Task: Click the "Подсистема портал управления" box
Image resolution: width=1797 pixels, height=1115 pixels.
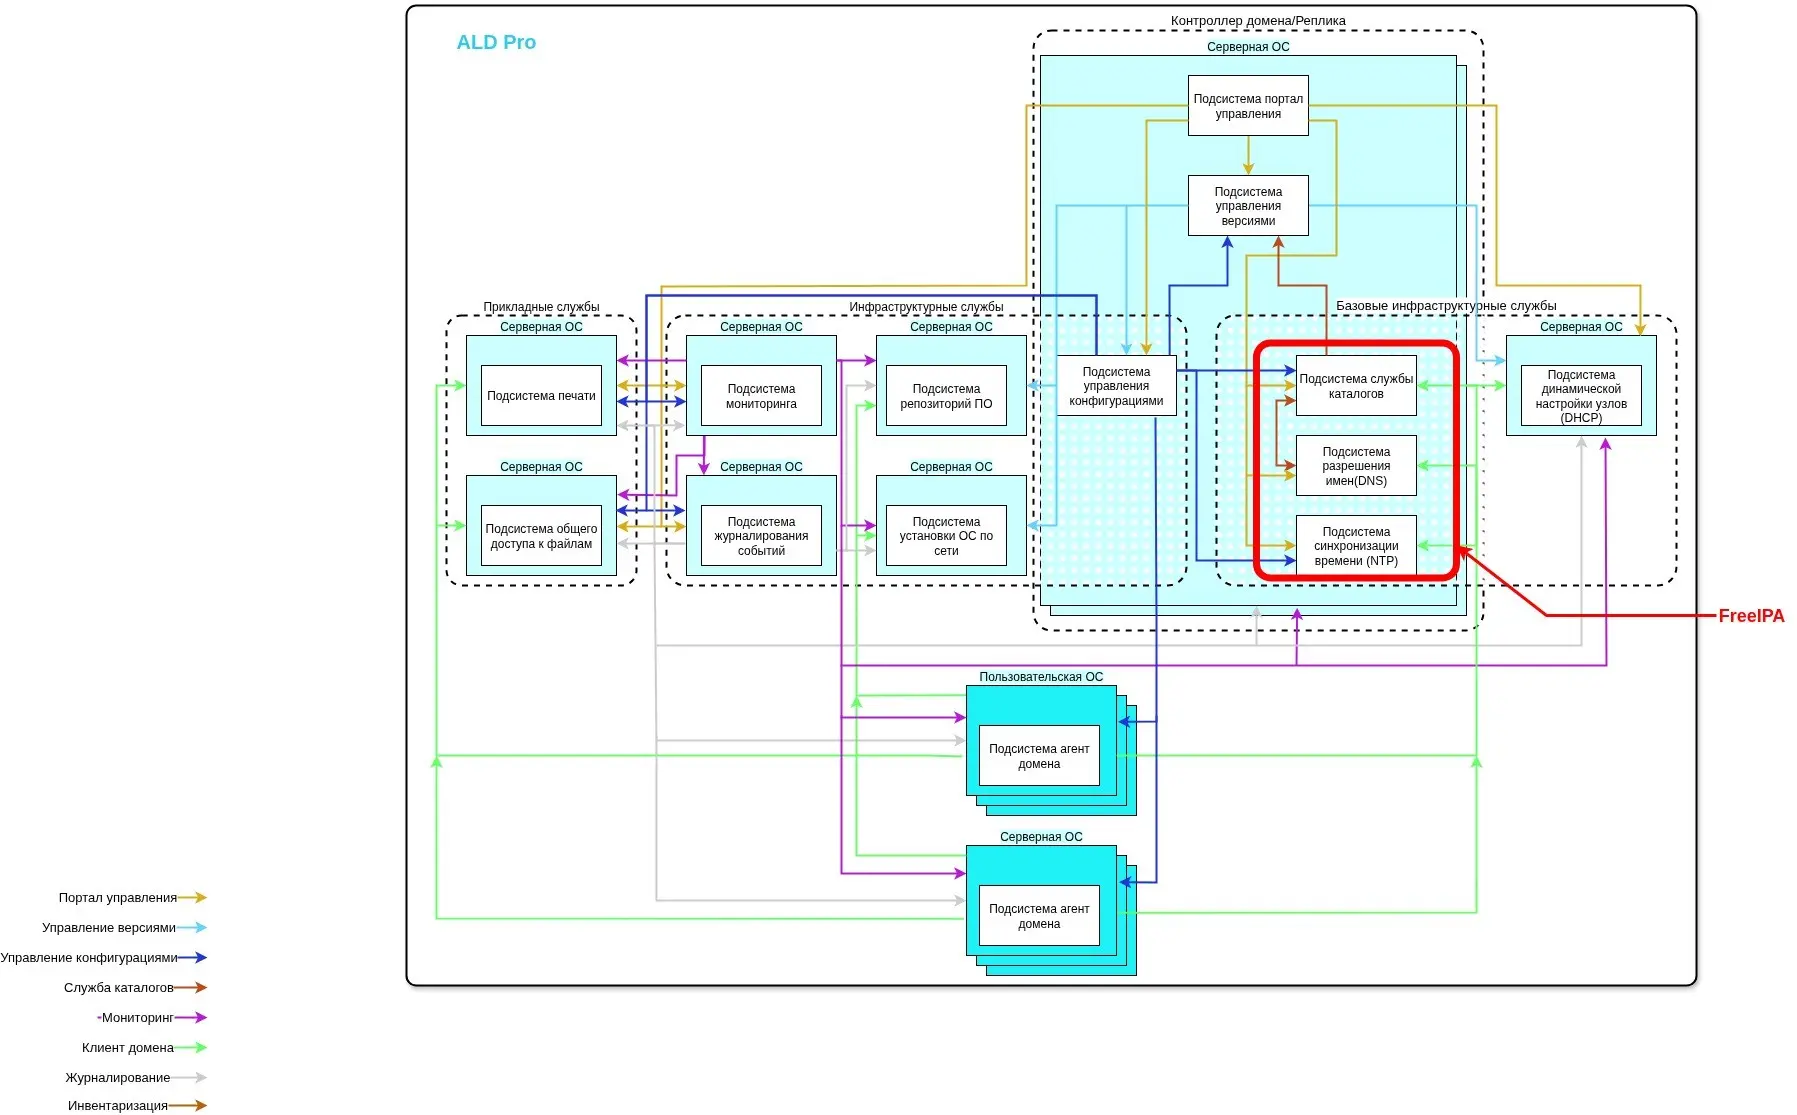Action: (x=1248, y=106)
